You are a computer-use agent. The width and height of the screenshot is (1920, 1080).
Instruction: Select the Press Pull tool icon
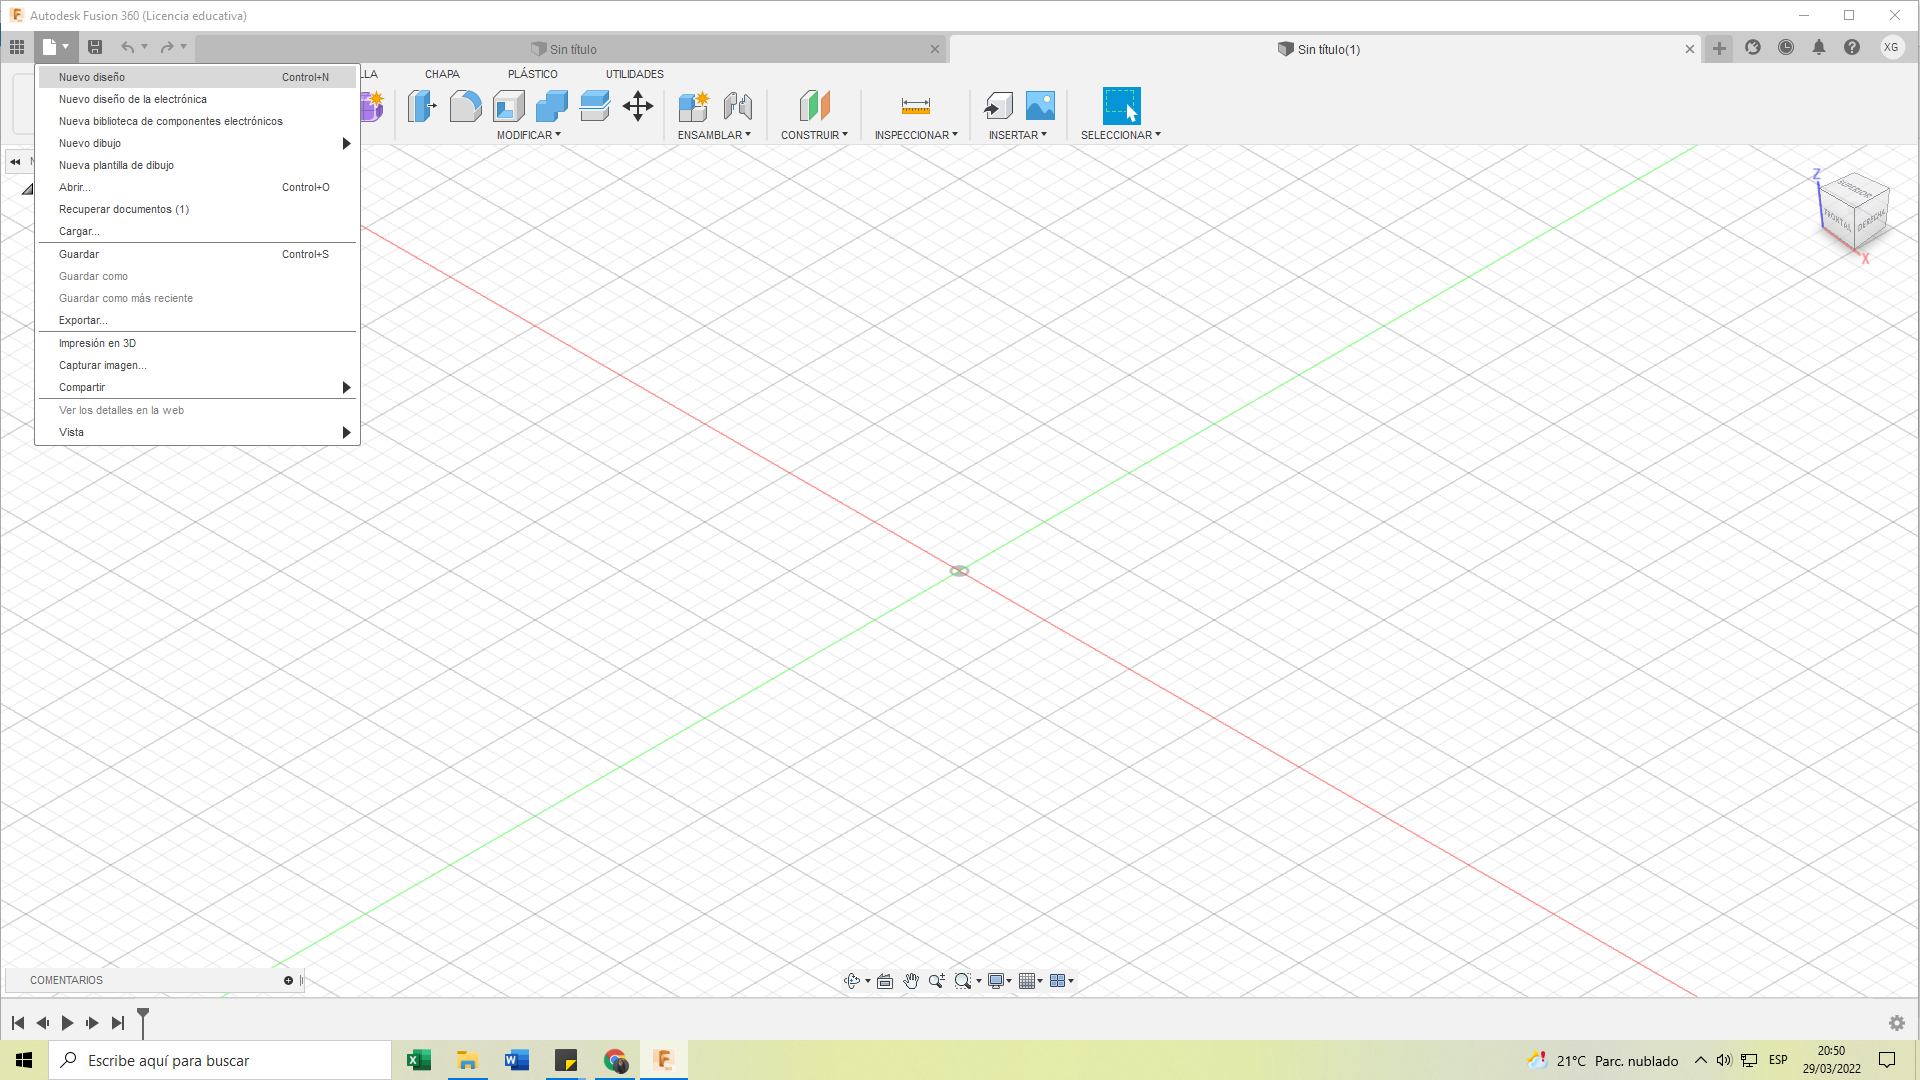coord(422,106)
